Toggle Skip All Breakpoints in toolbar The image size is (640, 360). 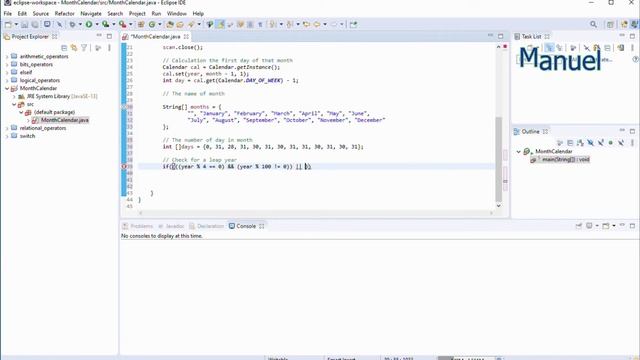pyautogui.click(x=59, y=24)
